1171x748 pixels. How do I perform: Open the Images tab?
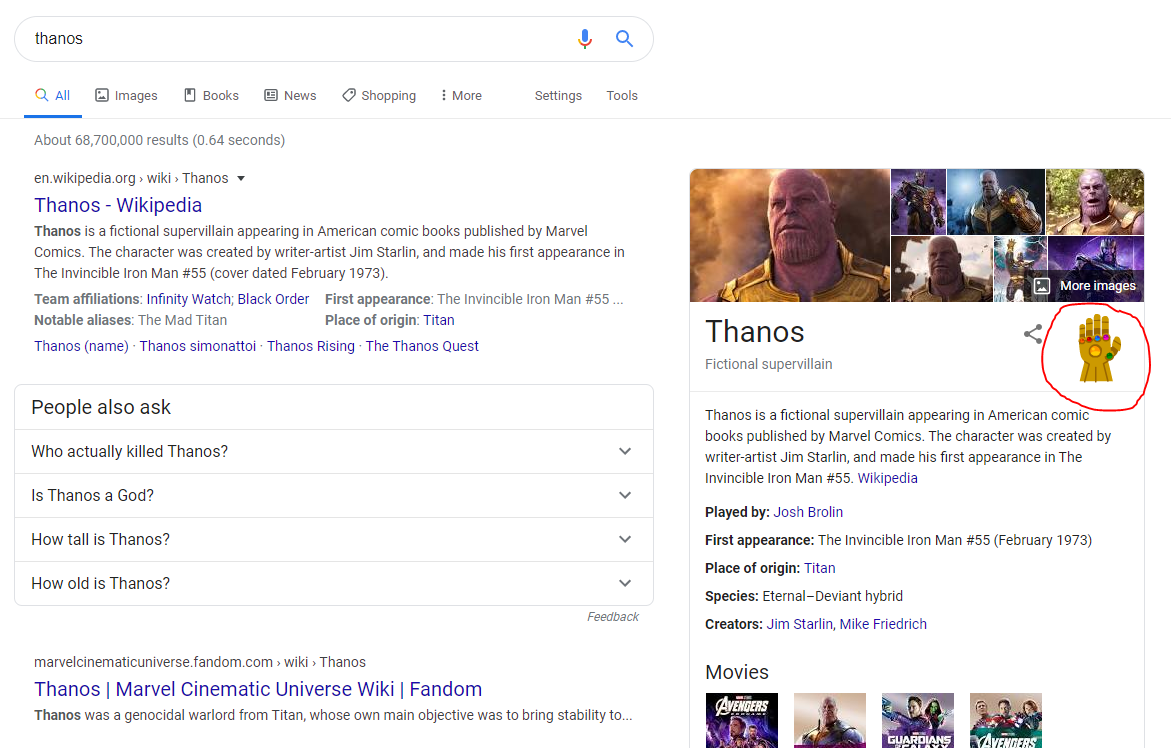(126, 96)
